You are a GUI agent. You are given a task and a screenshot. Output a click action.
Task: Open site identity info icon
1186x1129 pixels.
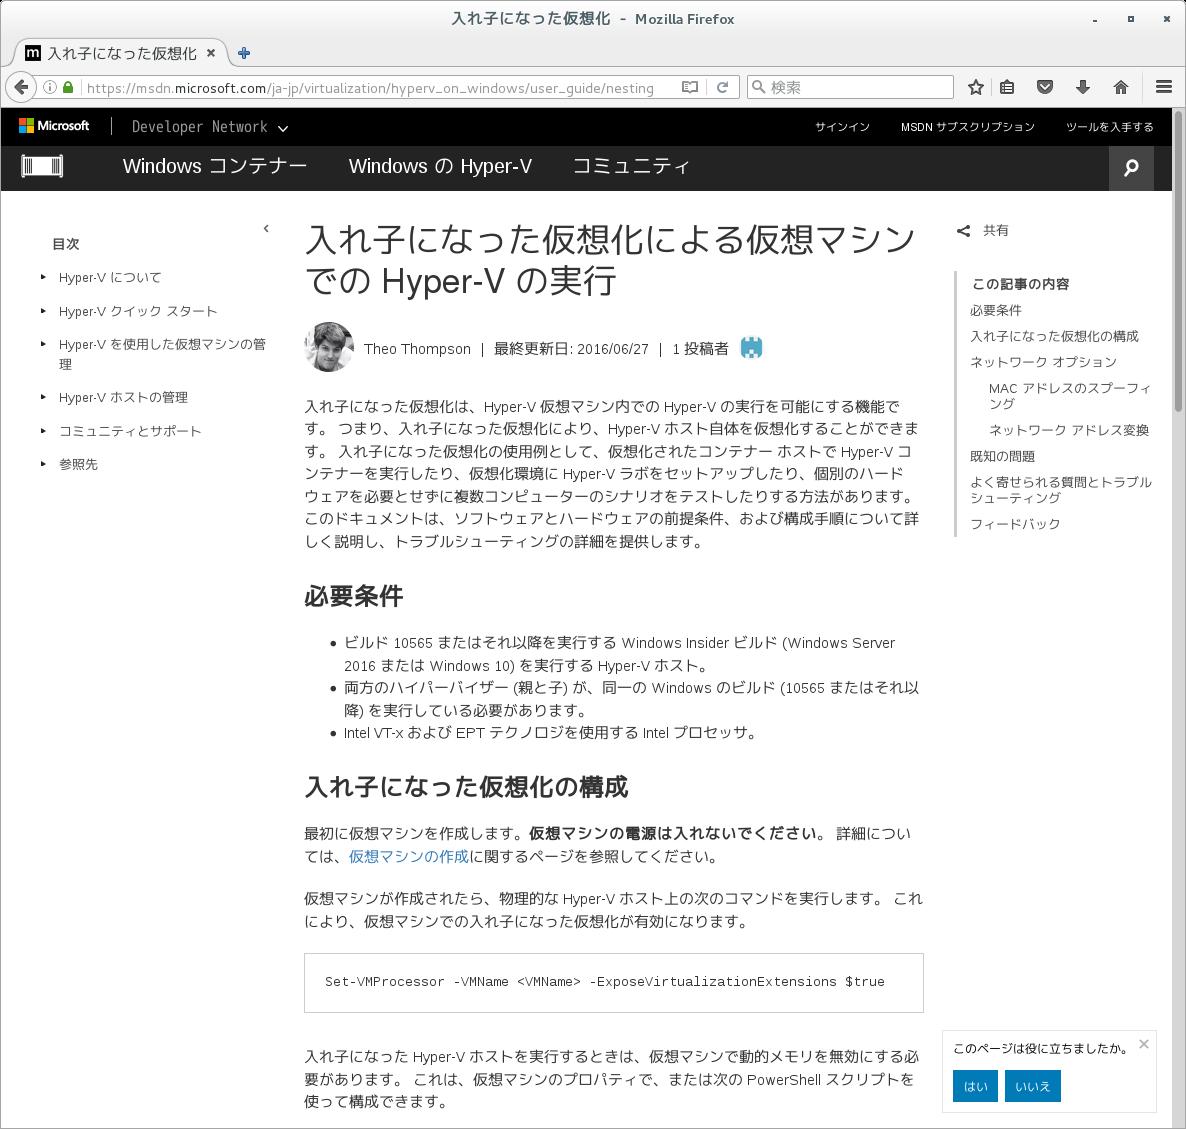coord(50,87)
